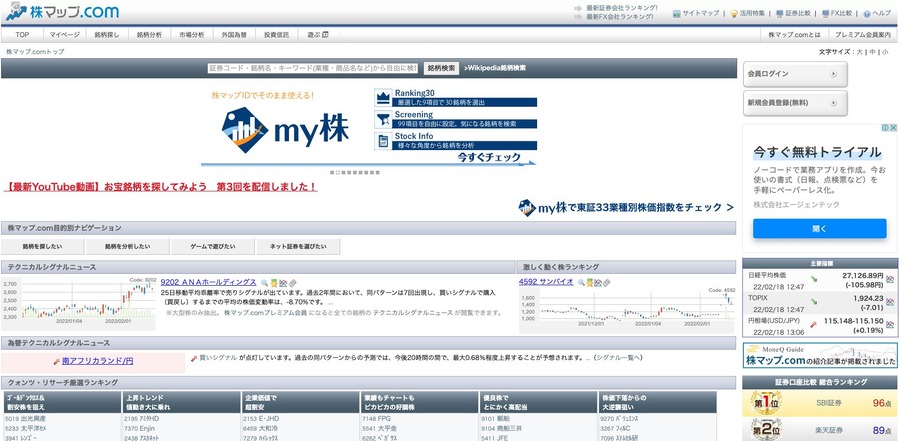This screenshot has height=441, width=900.
Task: Open the ANA 9202 candlestick chart thumbnail
Action: tap(79, 304)
